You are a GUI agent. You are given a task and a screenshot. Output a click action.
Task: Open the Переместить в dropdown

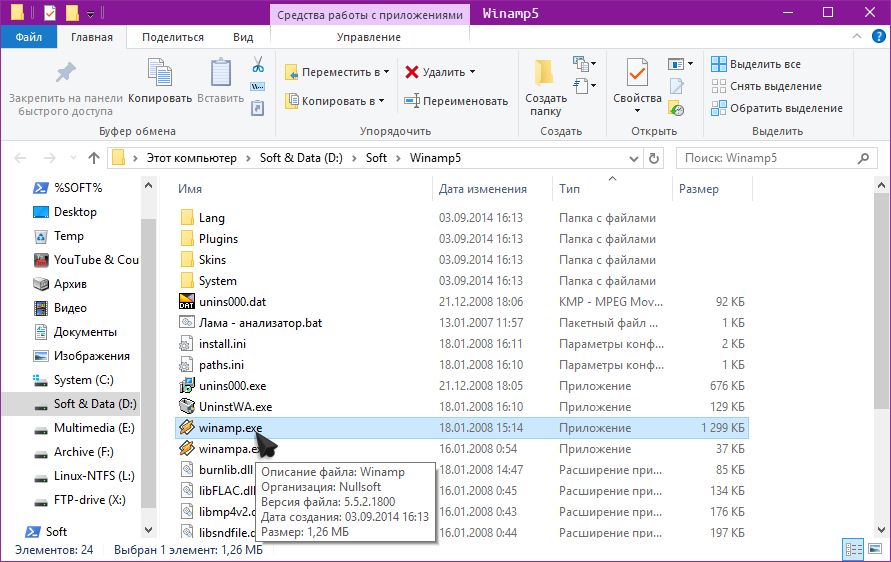337,72
